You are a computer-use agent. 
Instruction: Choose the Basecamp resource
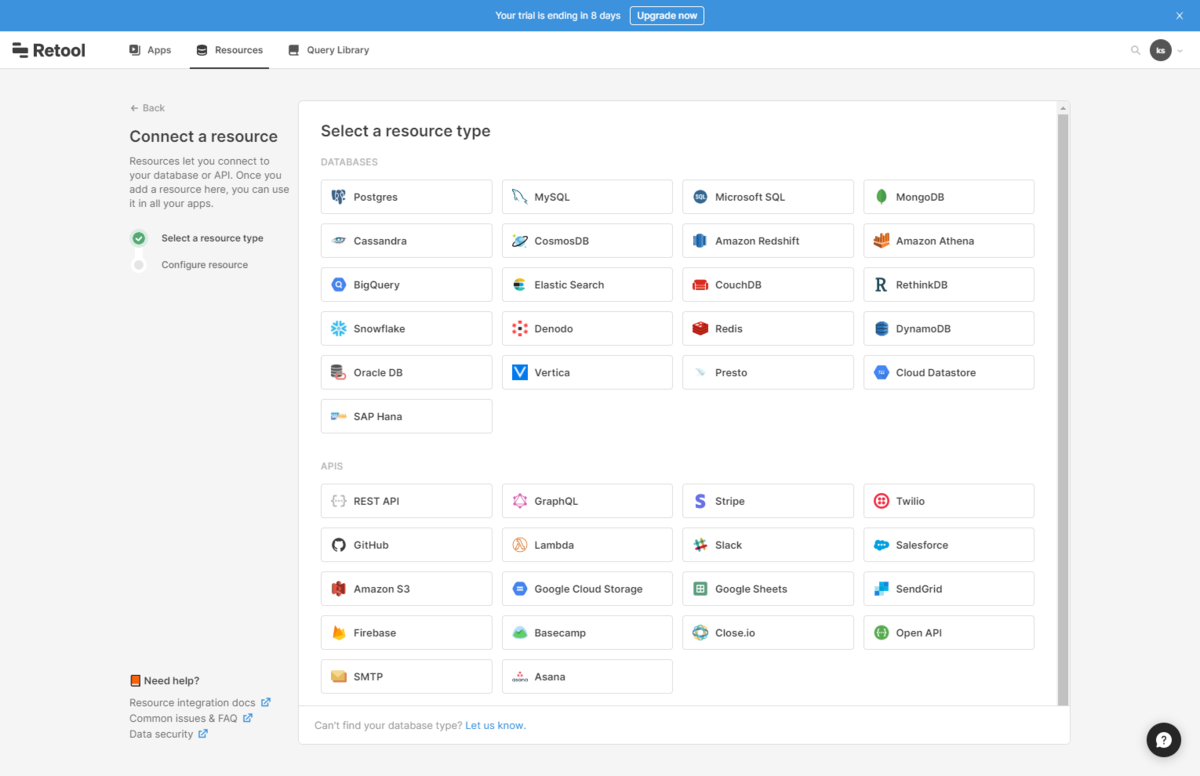(x=587, y=633)
